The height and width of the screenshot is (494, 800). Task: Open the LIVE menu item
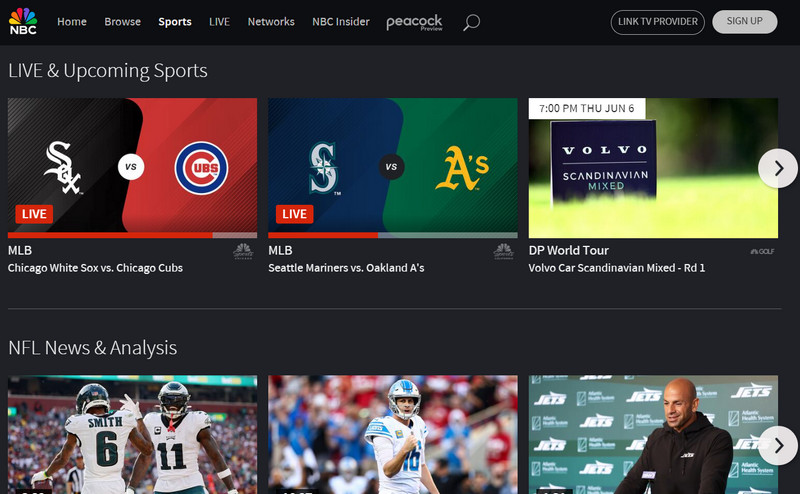point(219,22)
